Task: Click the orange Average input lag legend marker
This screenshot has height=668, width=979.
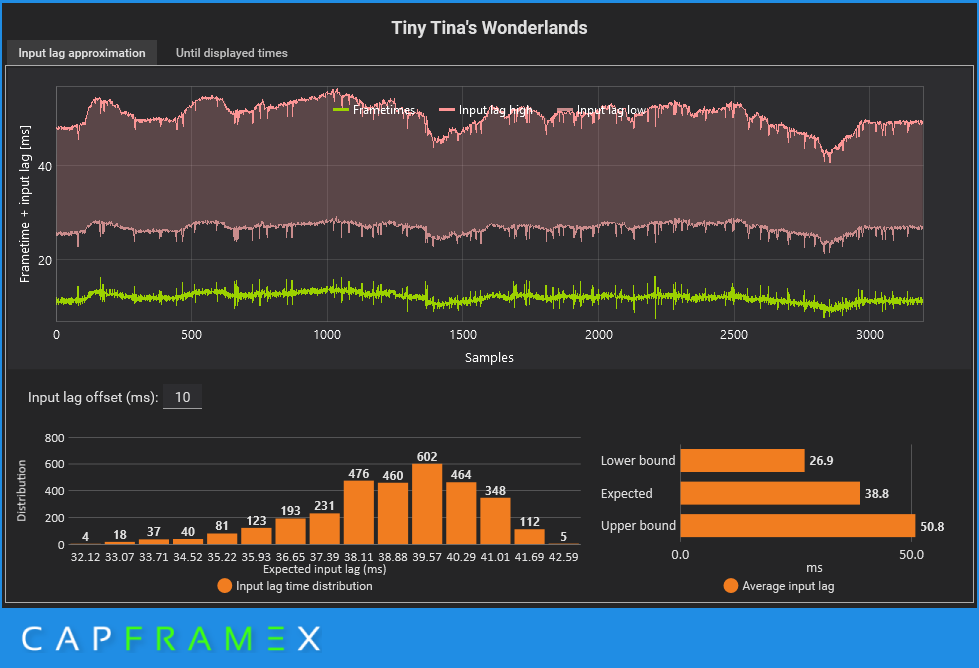Action: tap(731, 586)
